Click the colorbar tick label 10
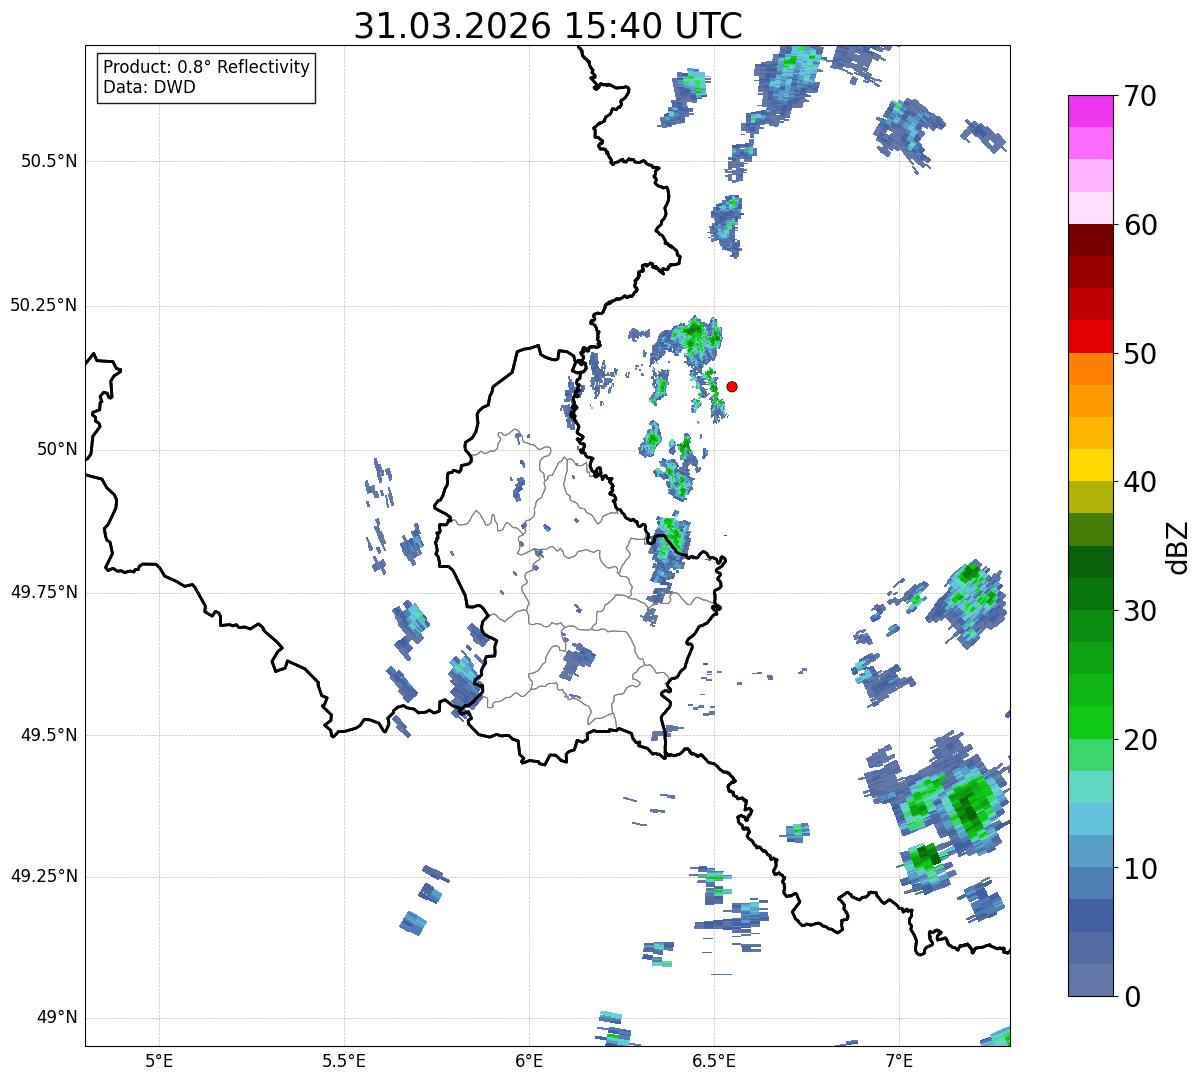1202x1081 pixels. (1140, 869)
